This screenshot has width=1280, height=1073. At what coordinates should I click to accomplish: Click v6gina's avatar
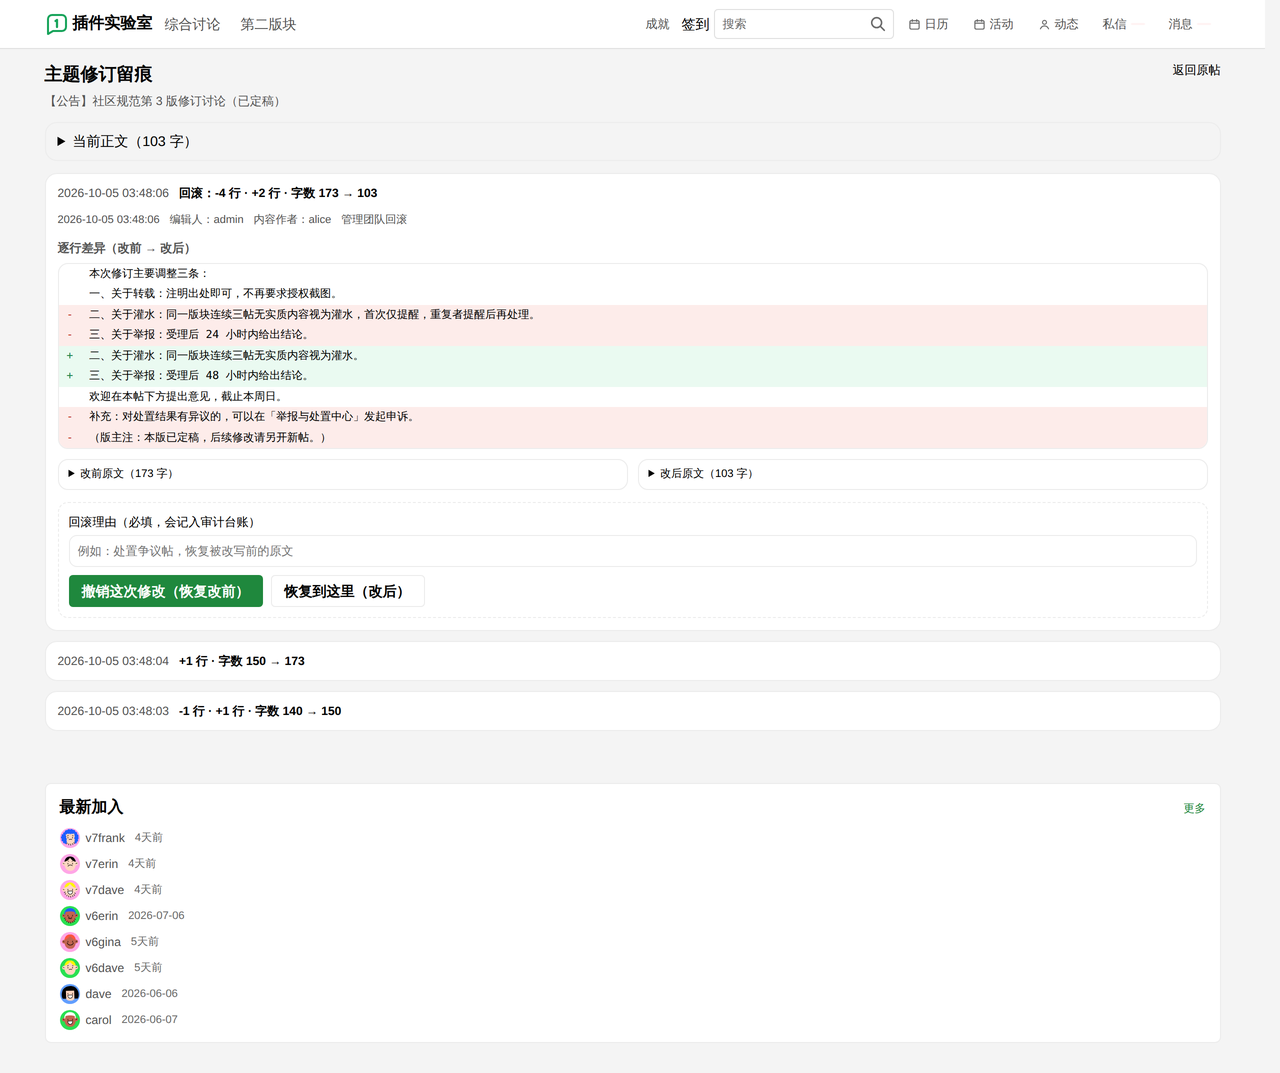click(x=70, y=942)
